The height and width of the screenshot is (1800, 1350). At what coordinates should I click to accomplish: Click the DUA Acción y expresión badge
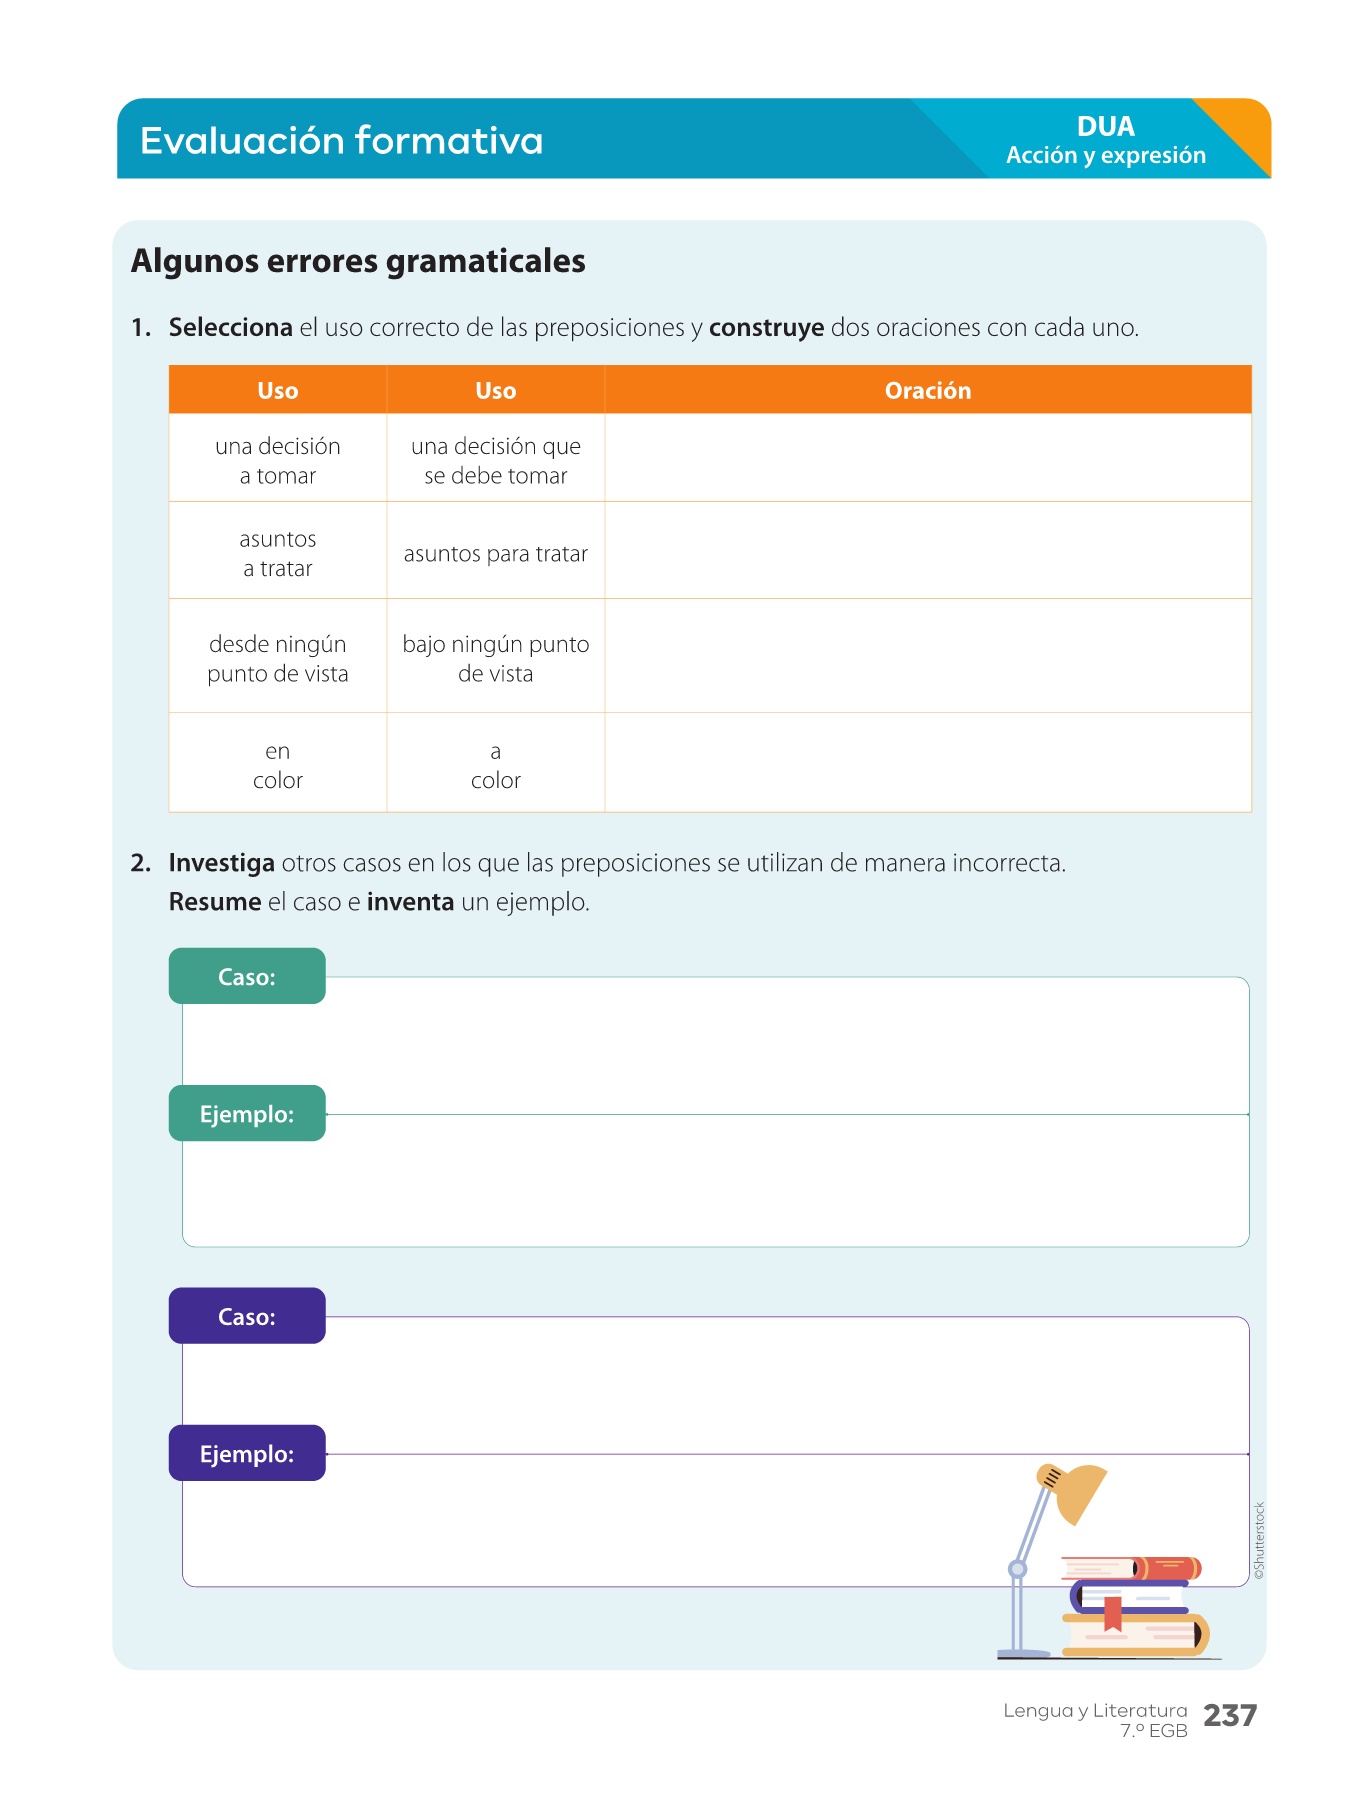coord(1105,140)
